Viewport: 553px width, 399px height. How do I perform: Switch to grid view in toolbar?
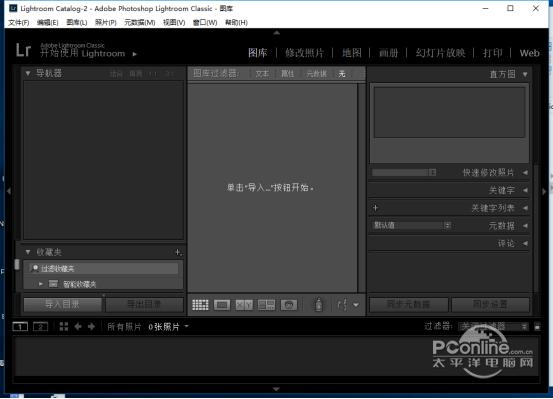200,305
